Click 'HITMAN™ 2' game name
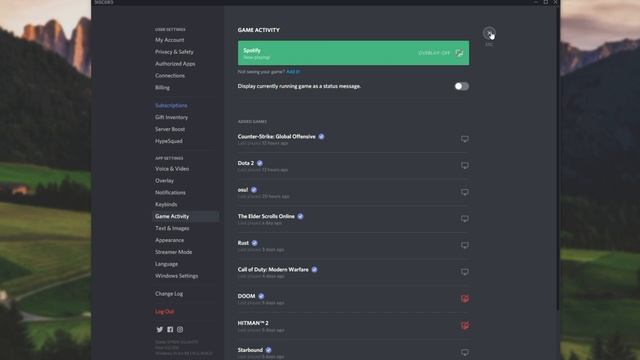 (253, 323)
